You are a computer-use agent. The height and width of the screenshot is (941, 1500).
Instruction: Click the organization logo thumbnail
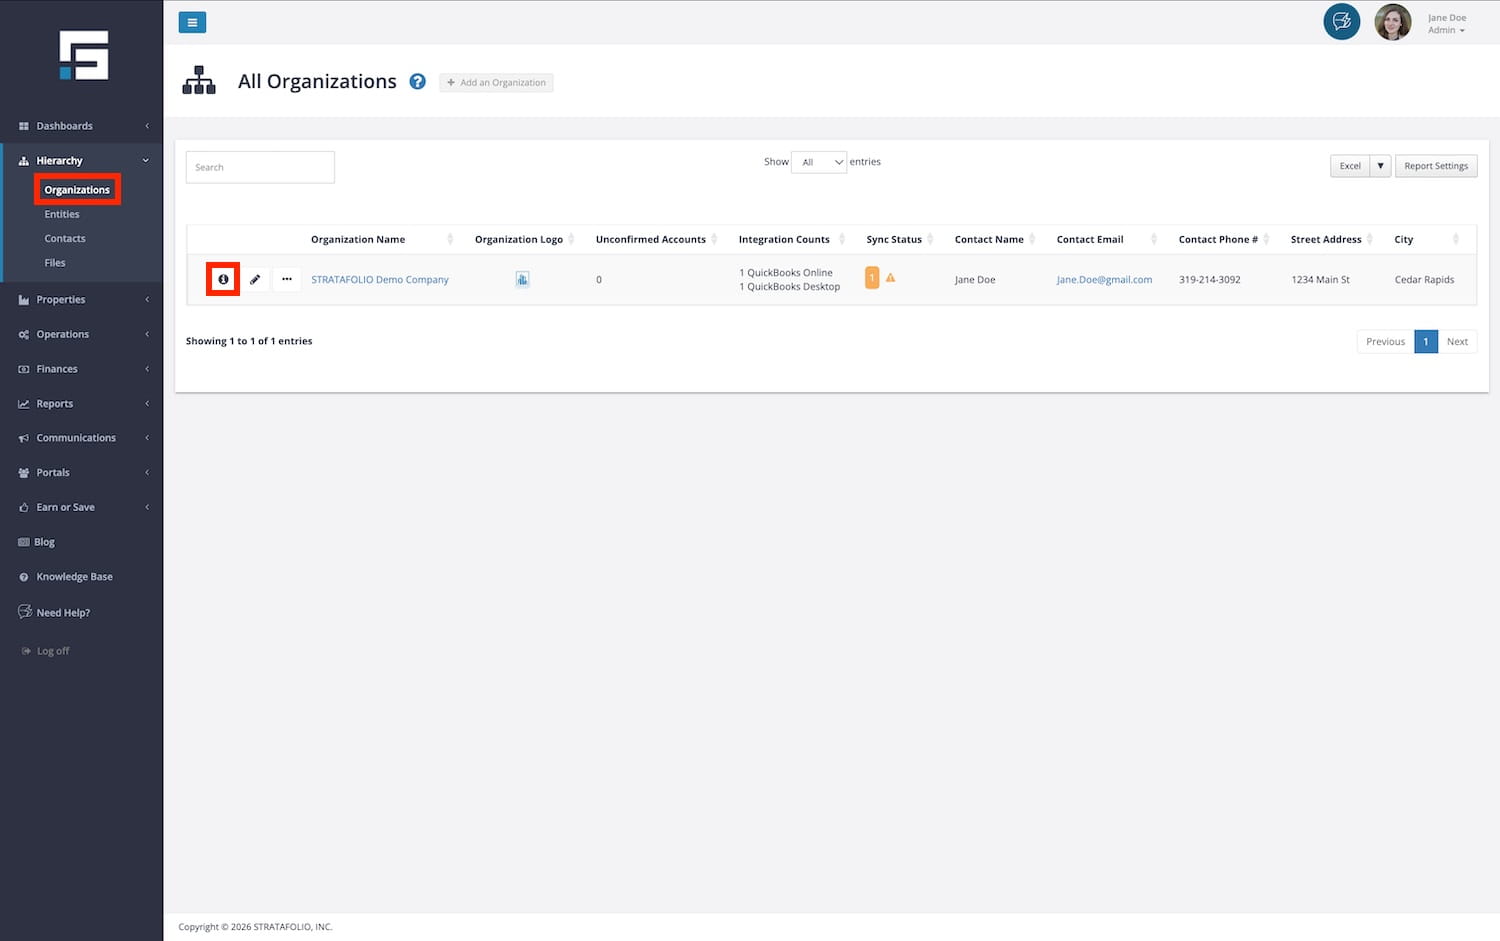(x=522, y=279)
